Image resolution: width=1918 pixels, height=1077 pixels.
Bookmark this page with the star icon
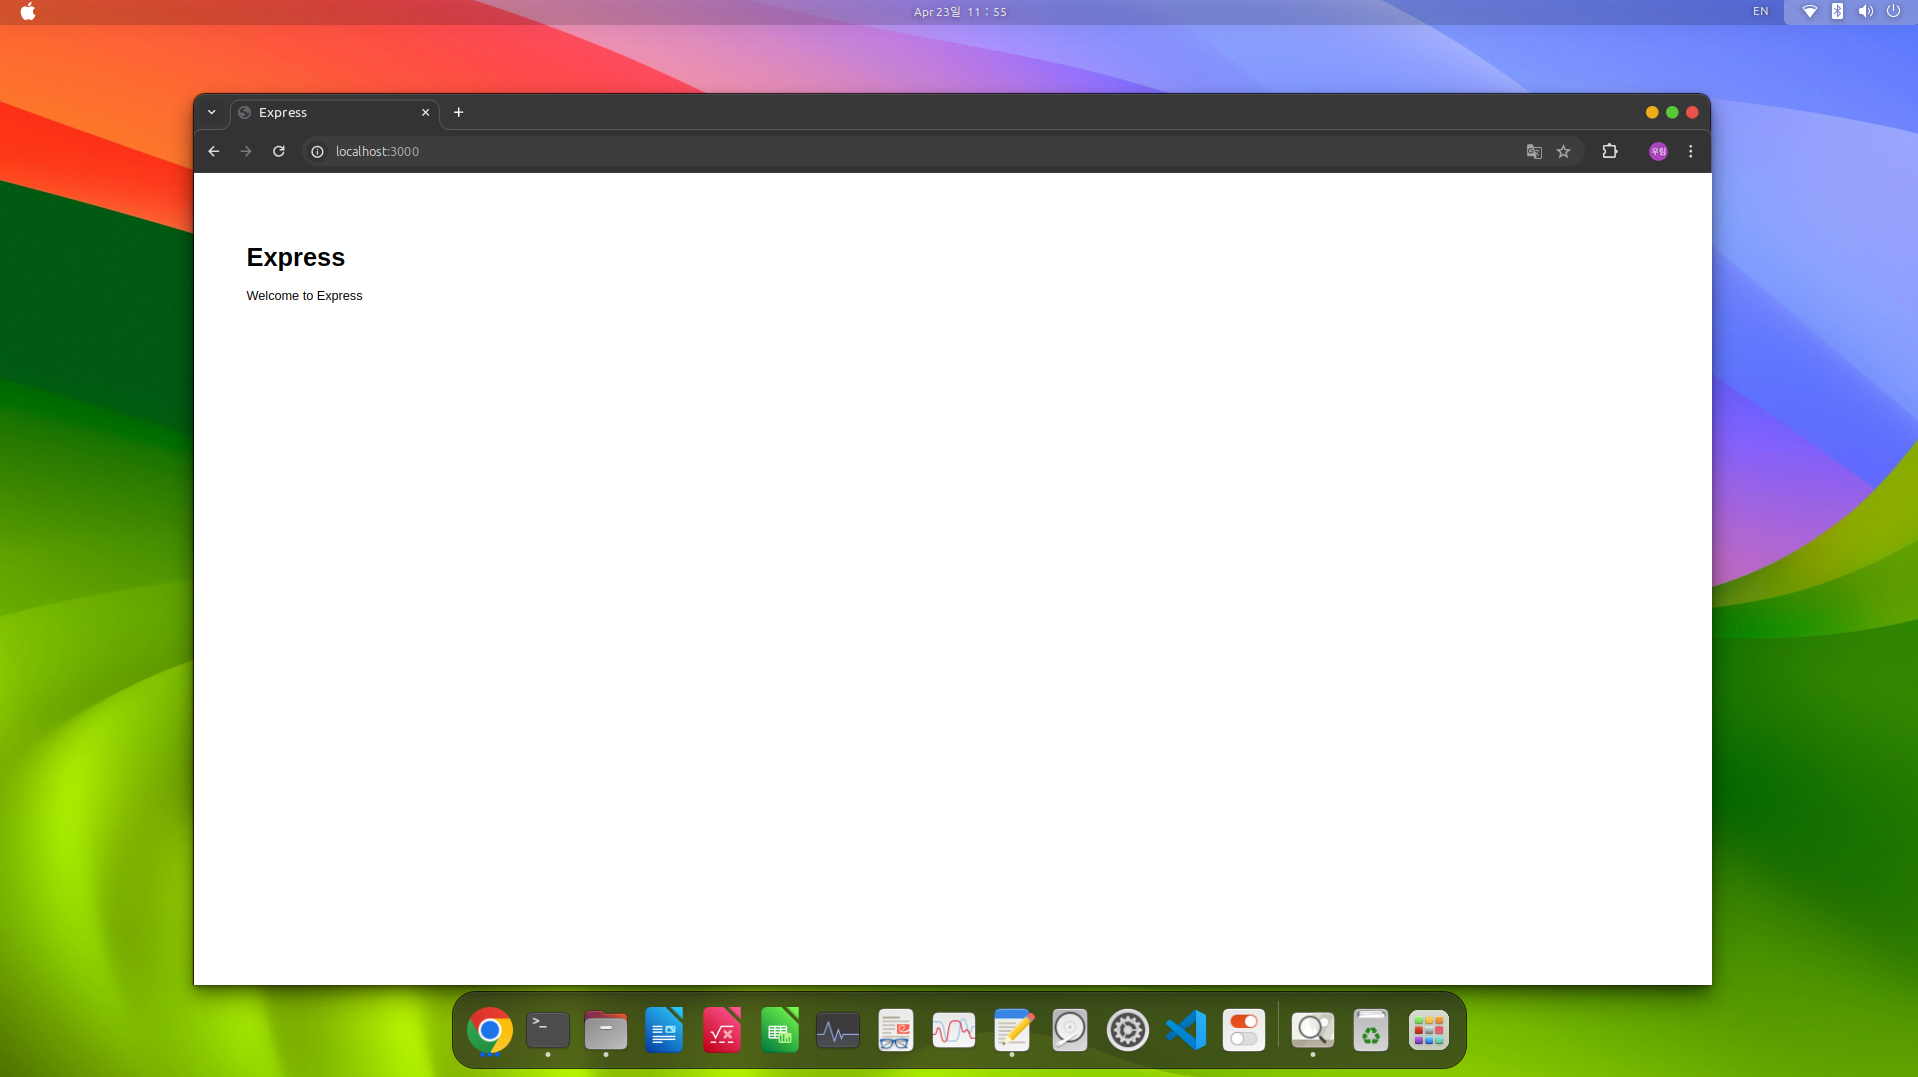(x=1564, y=152)
